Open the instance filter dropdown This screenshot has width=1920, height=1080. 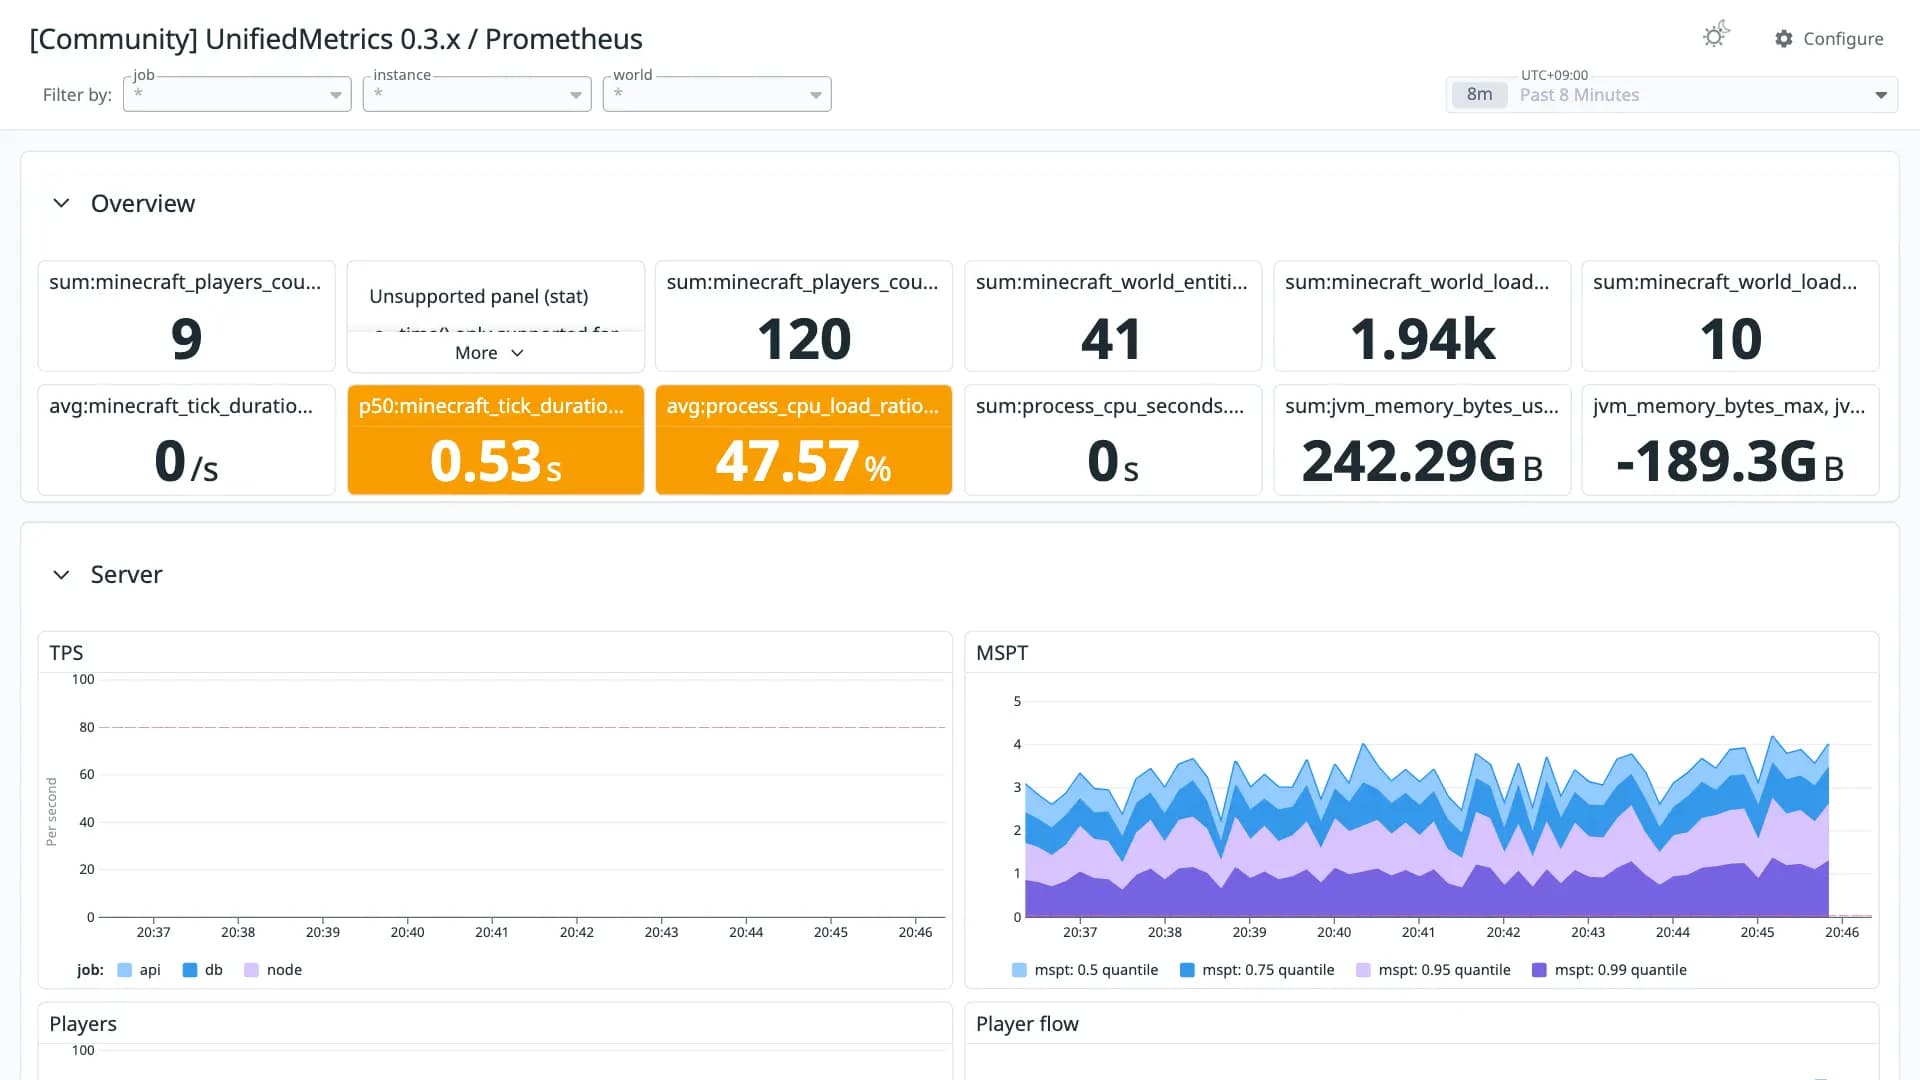pyautogui.click(x=477, y=94)
